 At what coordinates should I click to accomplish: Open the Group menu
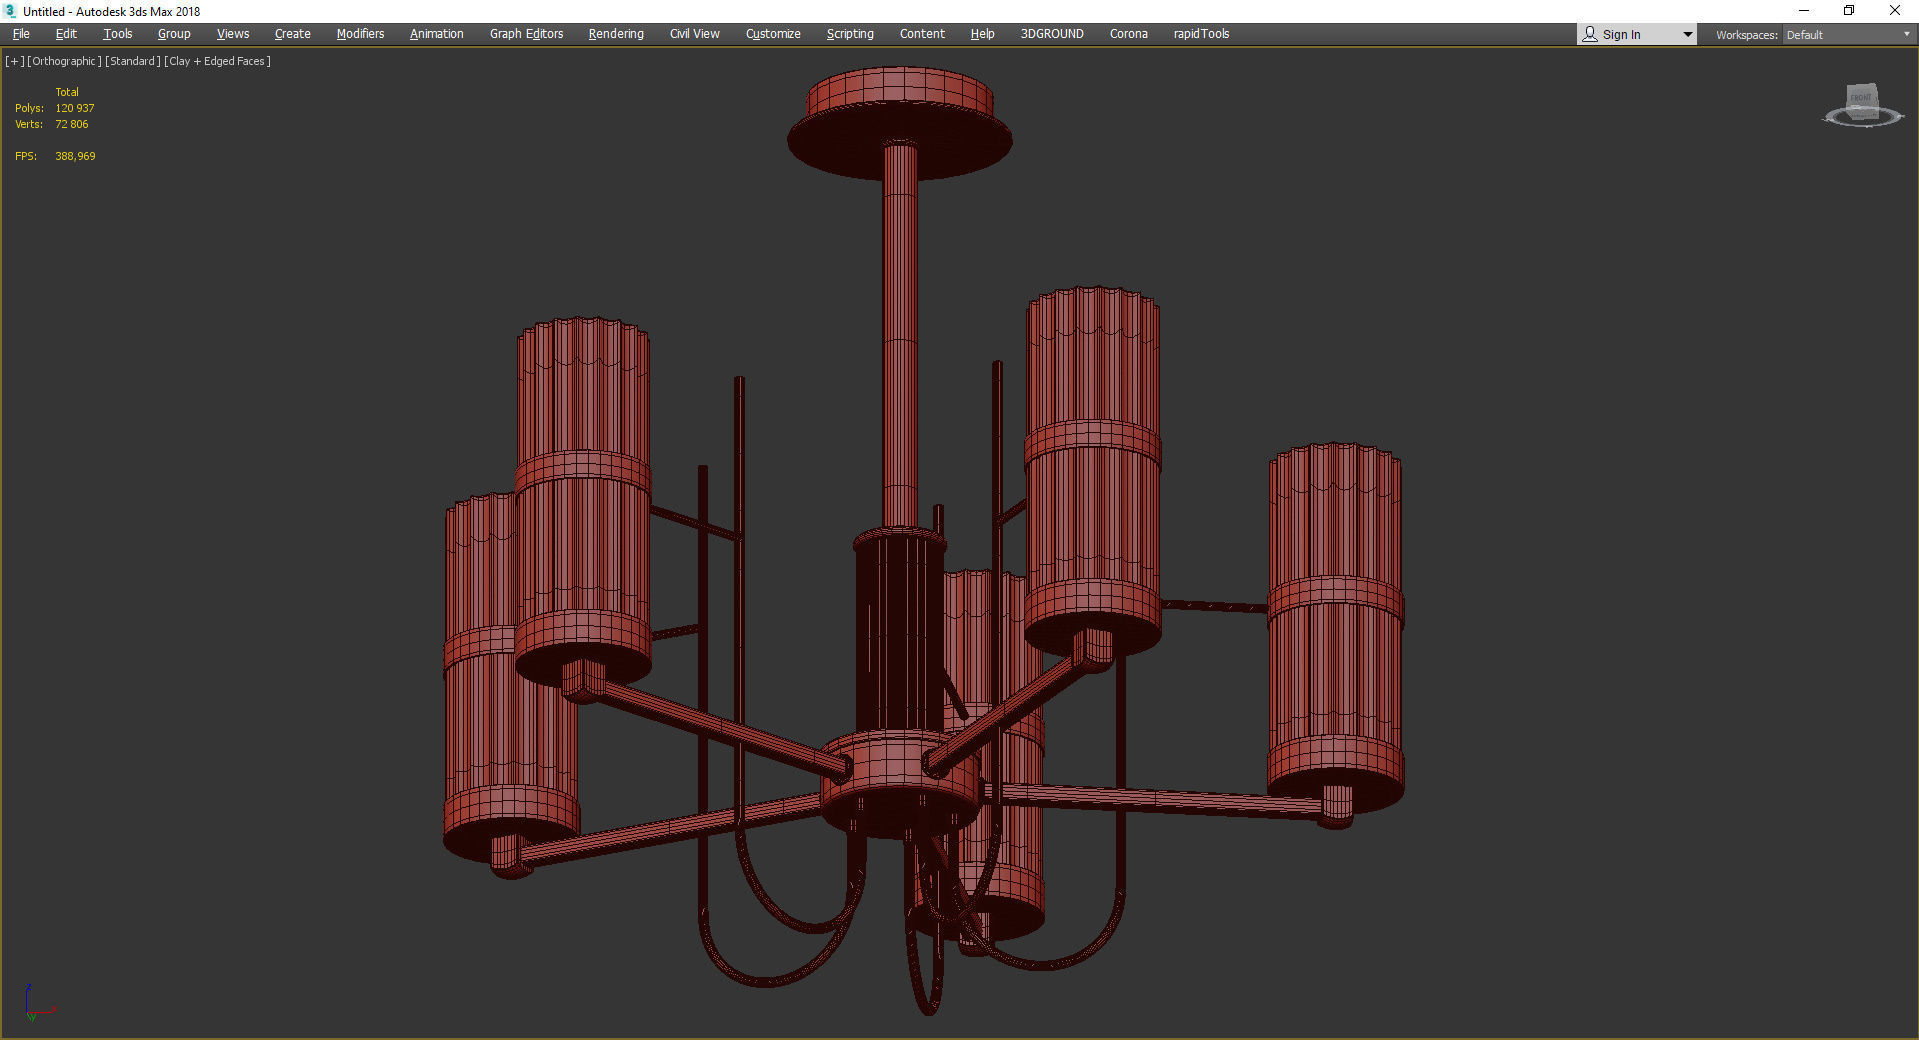(174, 34)
